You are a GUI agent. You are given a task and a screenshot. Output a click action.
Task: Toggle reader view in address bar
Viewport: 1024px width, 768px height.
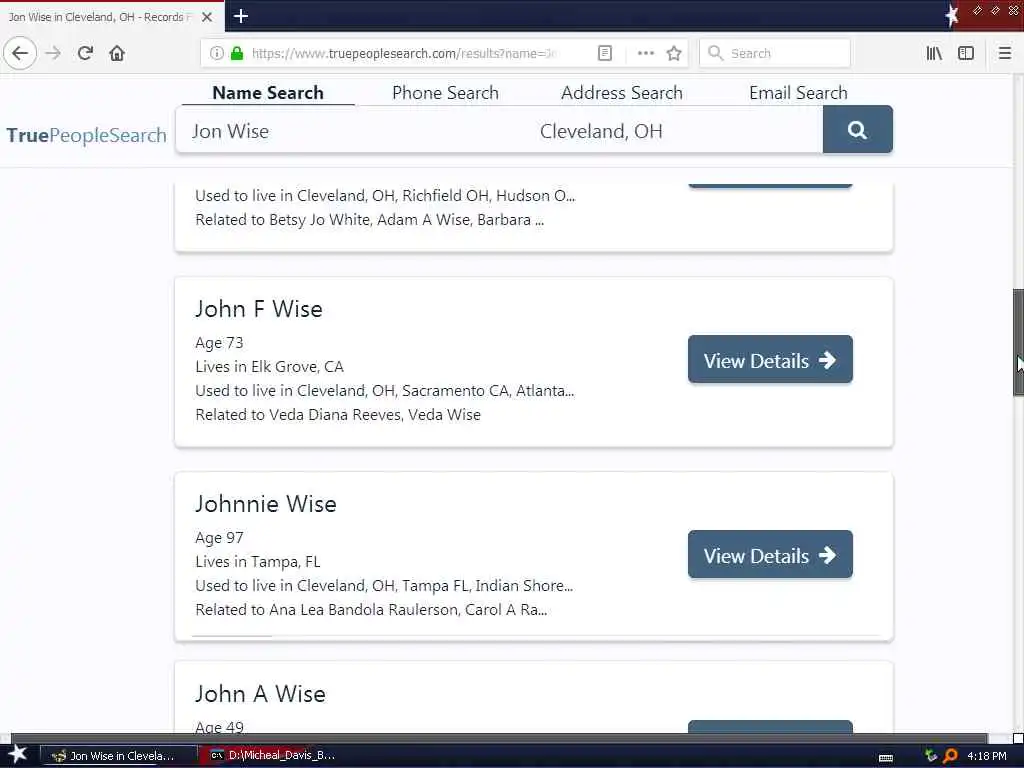coord(605,53)
